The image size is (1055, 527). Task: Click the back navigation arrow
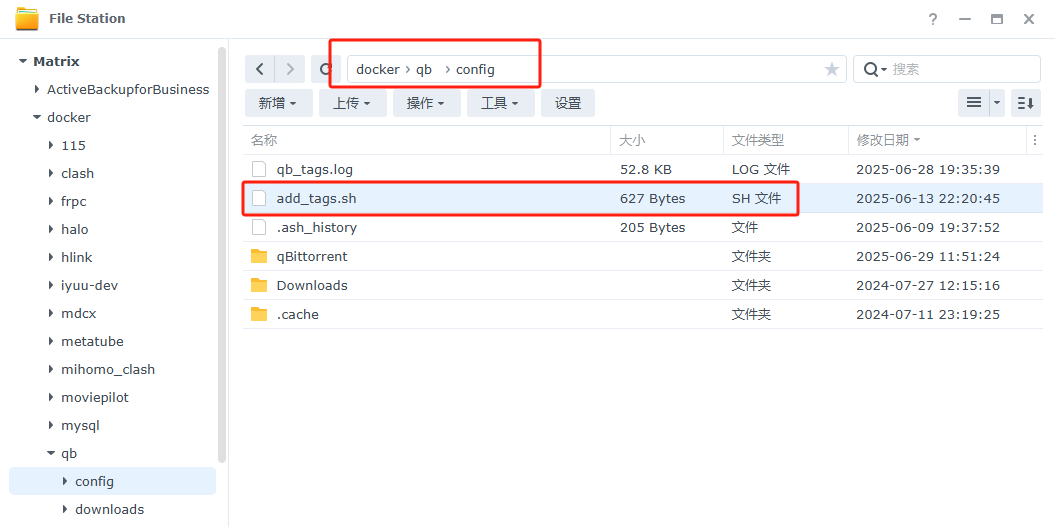260,69
